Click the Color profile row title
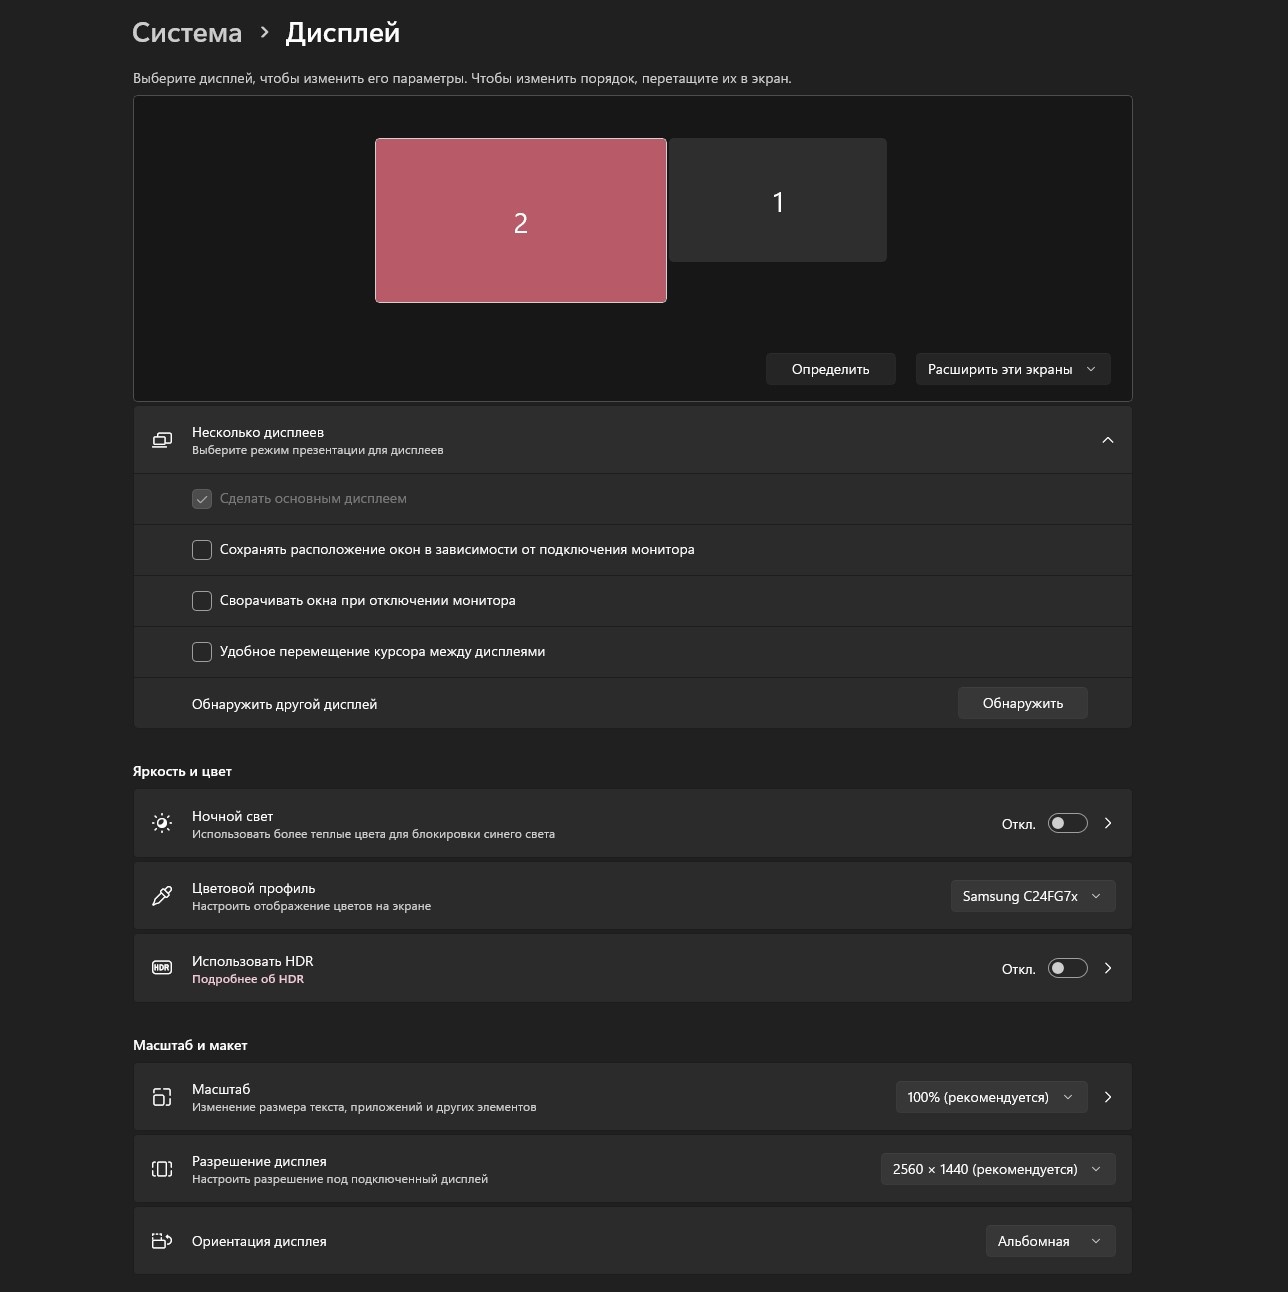 point(254,888)
